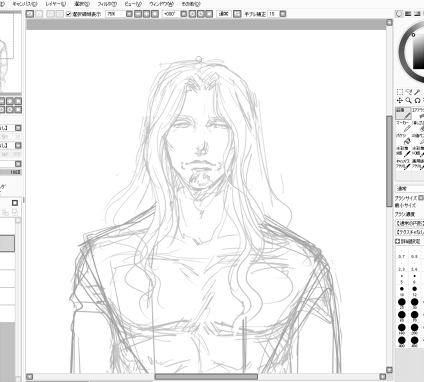The width and height of the screenshot is (424, 382).
Task: Pick the 5 brush size preset
Action: tap(401, 278)
